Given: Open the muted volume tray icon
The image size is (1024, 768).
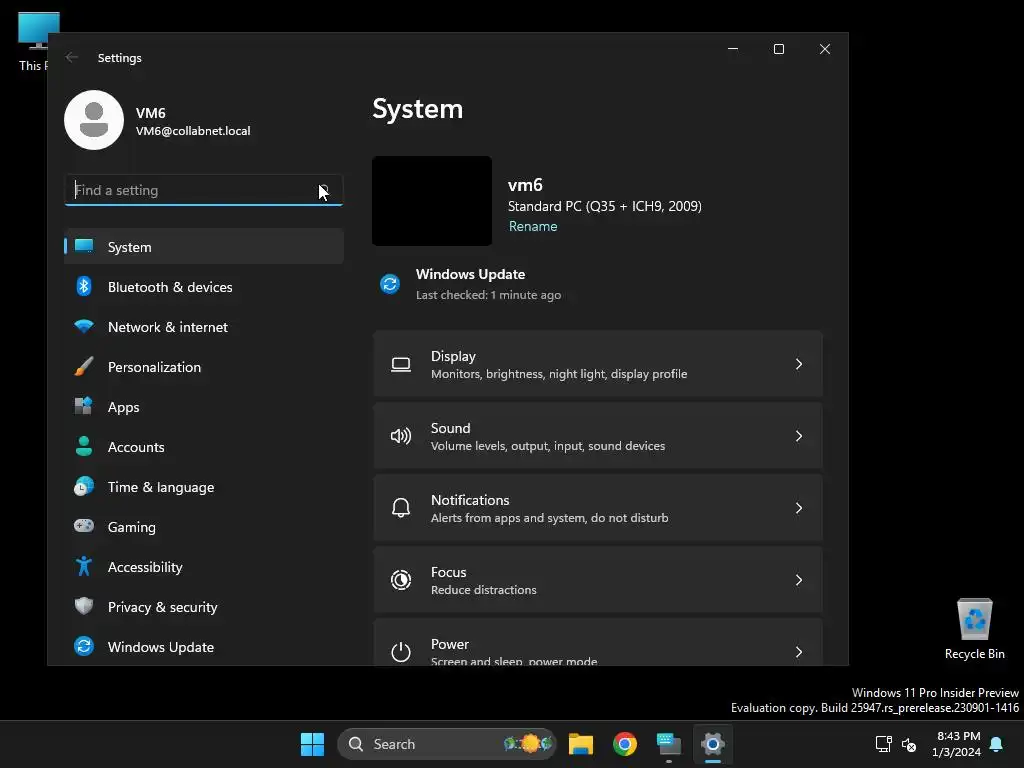Looking at the screenshot, I should 908,744.
